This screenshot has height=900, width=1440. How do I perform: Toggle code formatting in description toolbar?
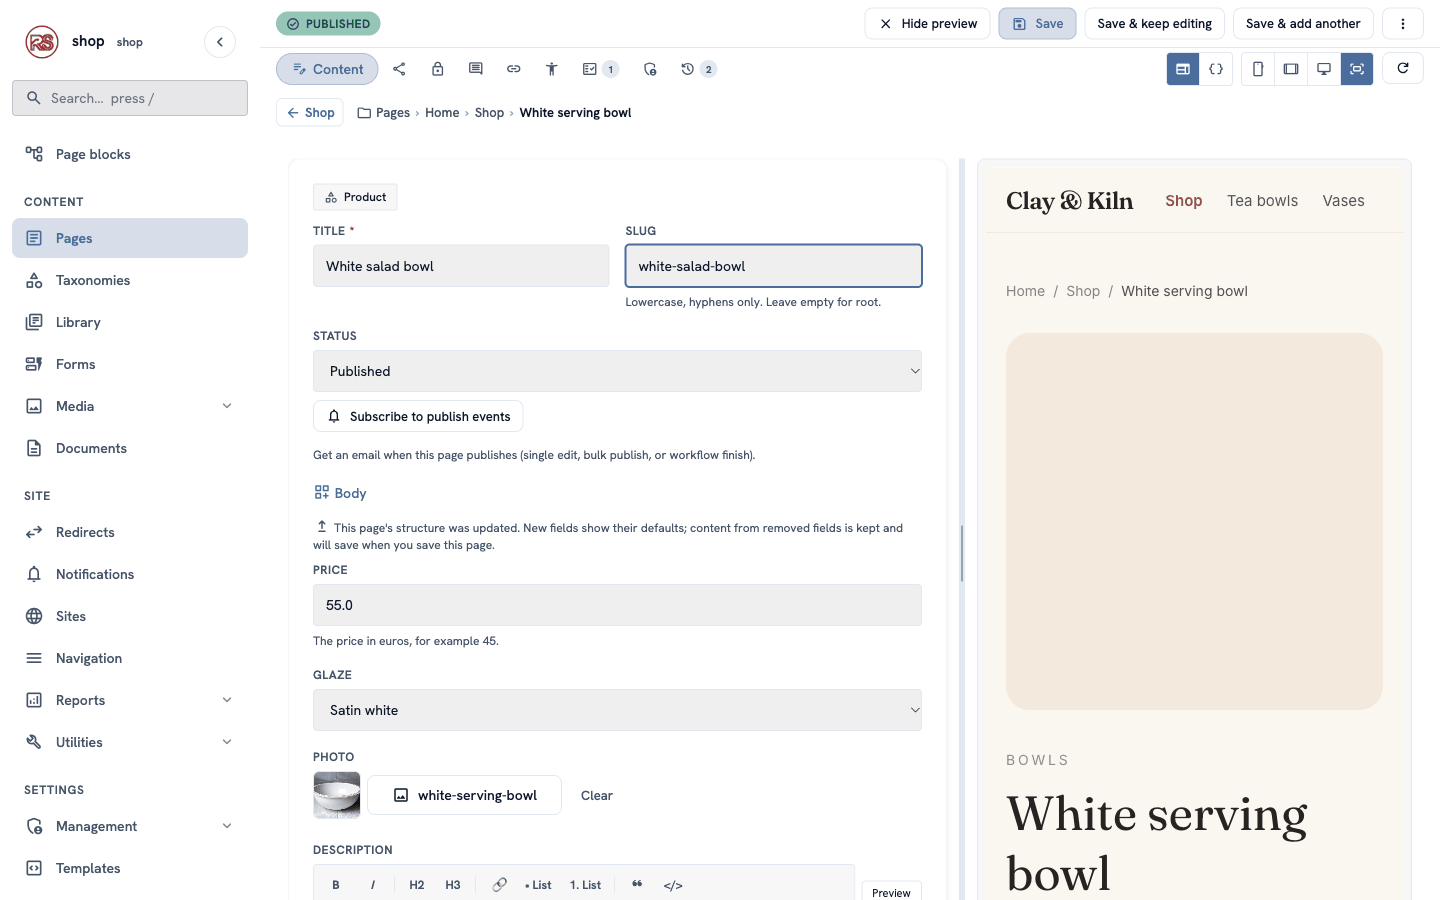(673, 885)
